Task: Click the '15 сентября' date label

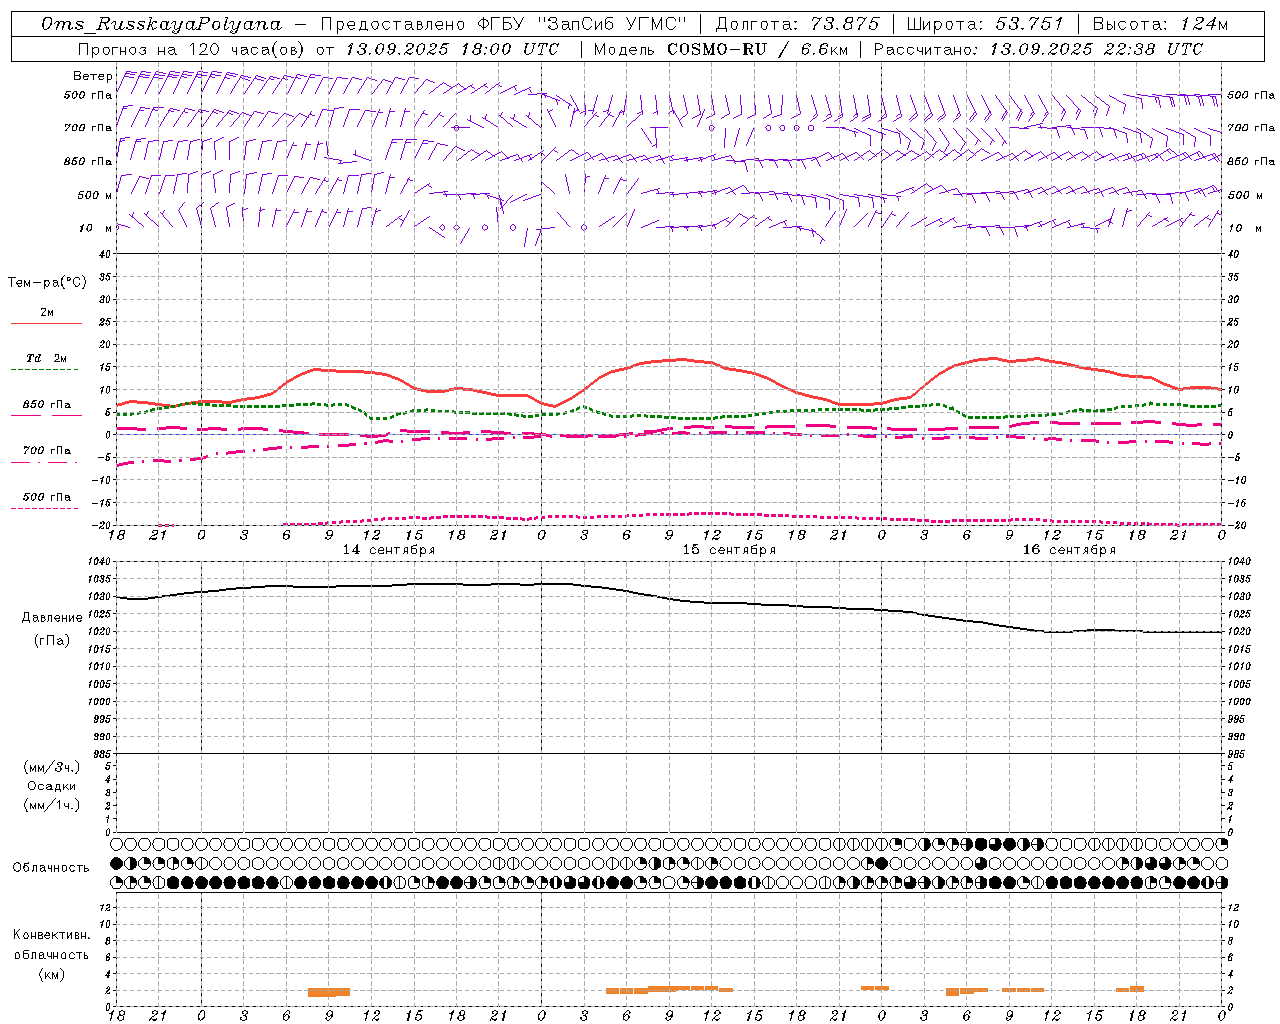Action: pyautogui.click(x=729, y=550)
